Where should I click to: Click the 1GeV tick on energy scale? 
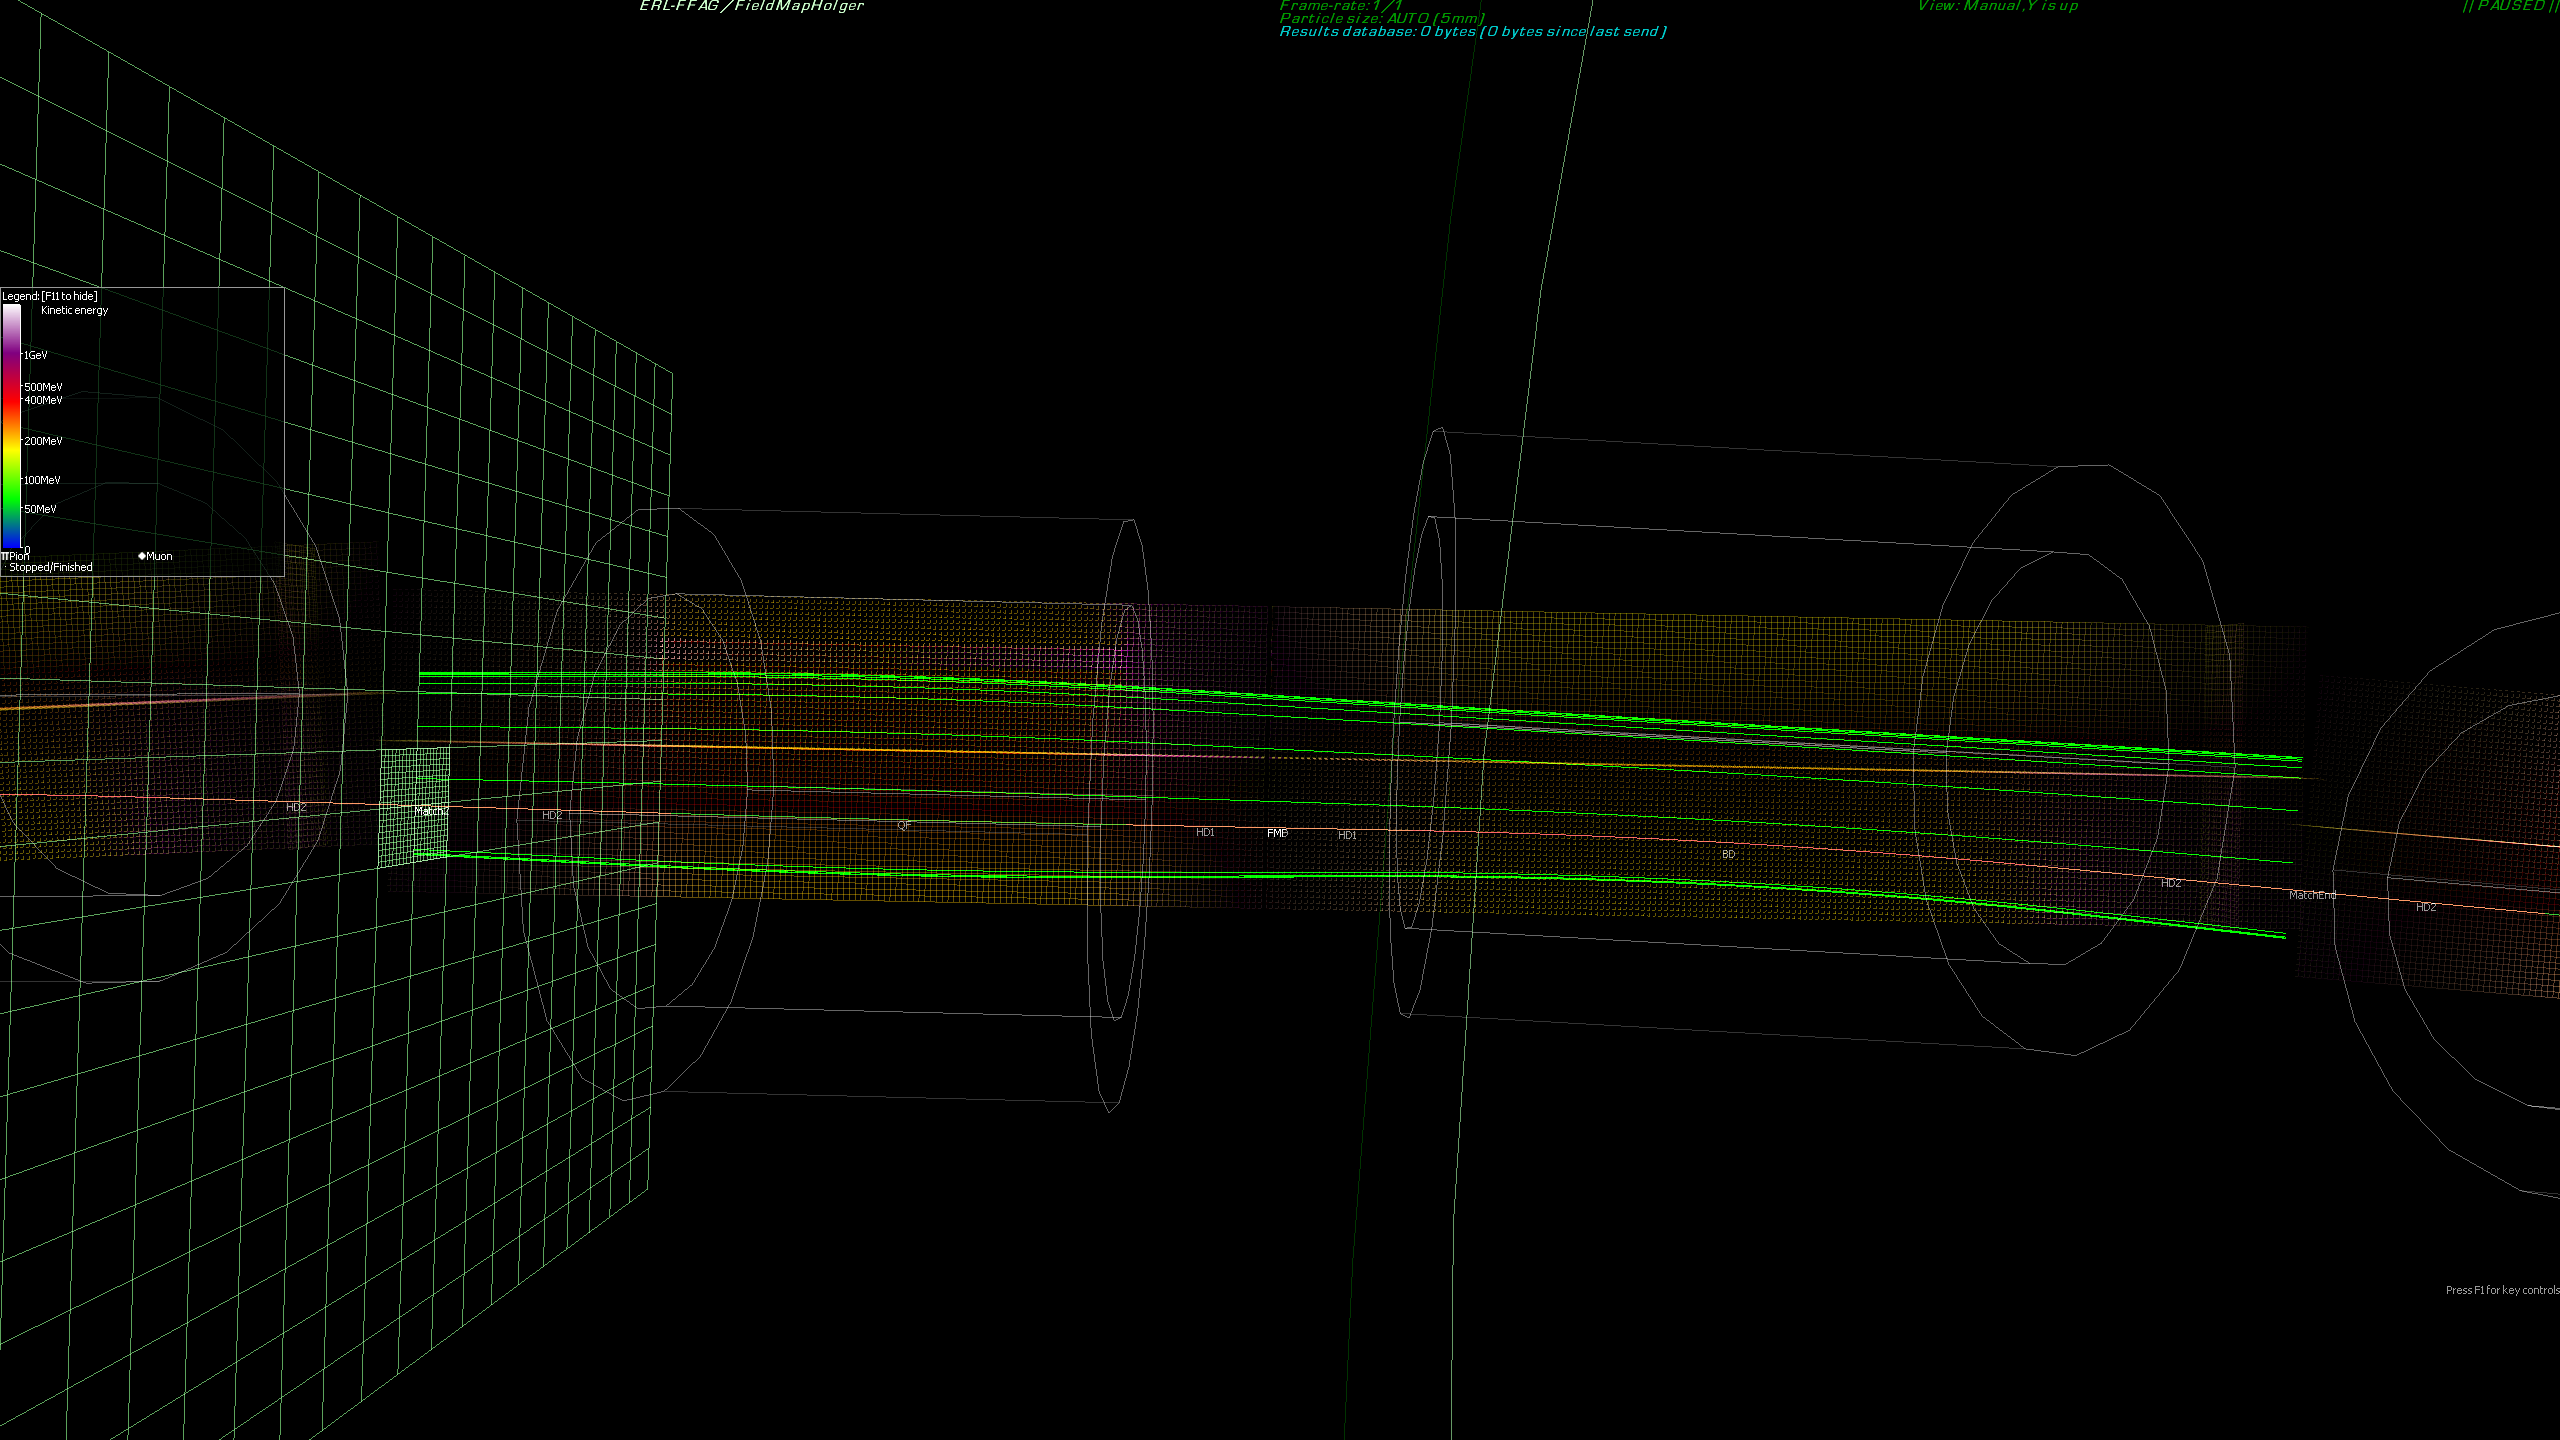pos(35,355)
